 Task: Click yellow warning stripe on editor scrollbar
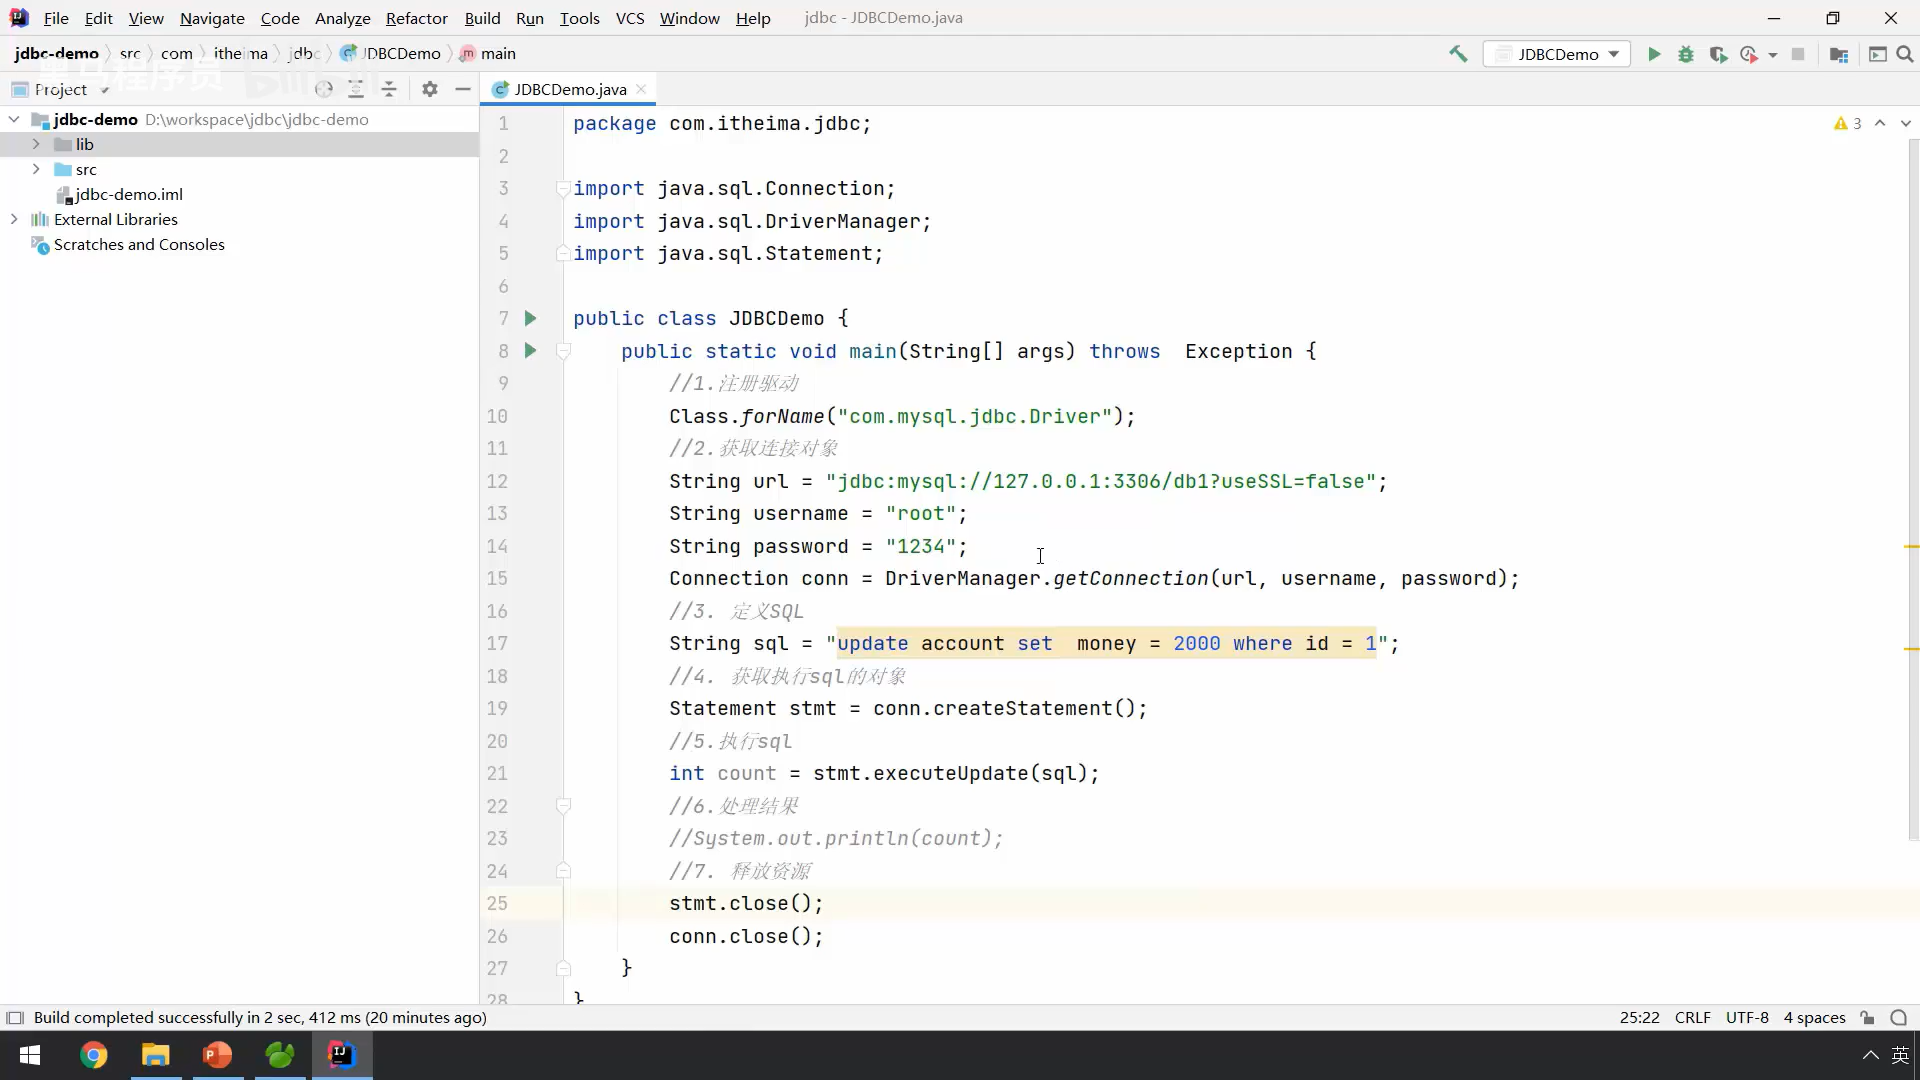tap(1911, 547)
